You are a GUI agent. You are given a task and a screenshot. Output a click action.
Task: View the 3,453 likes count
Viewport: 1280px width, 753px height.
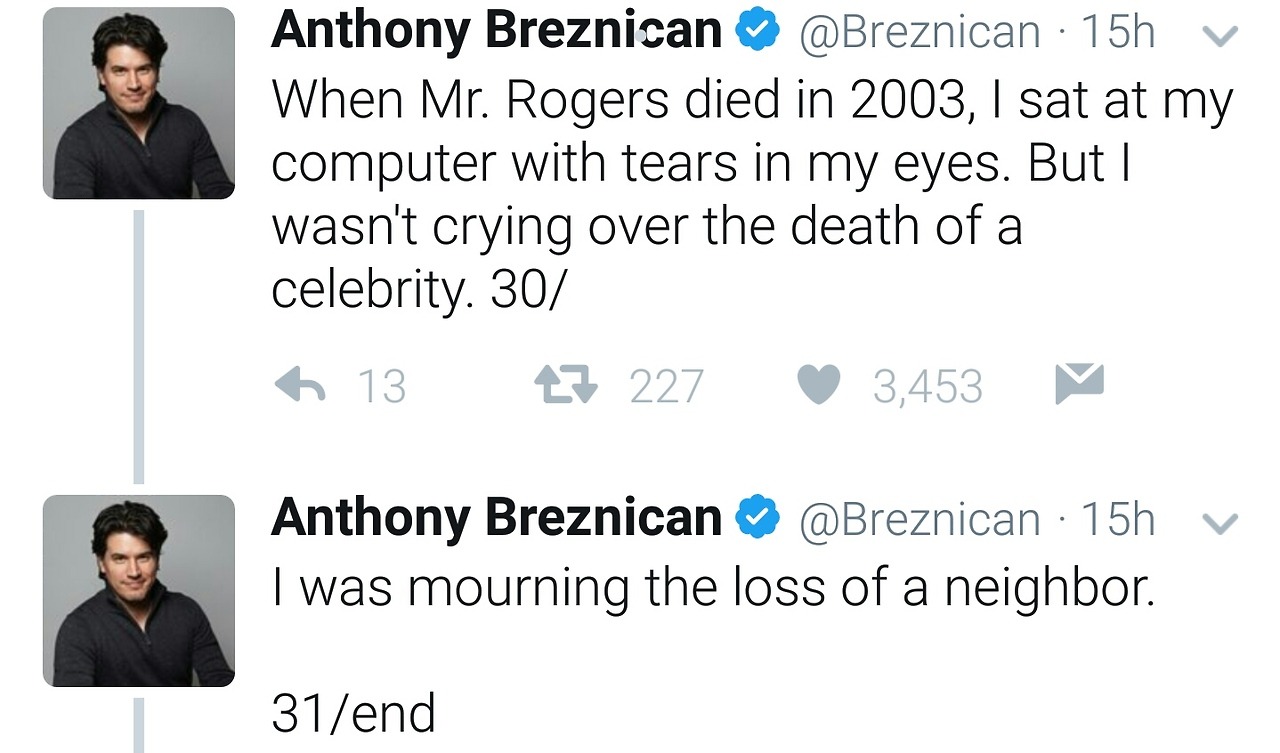click(927, 386)
